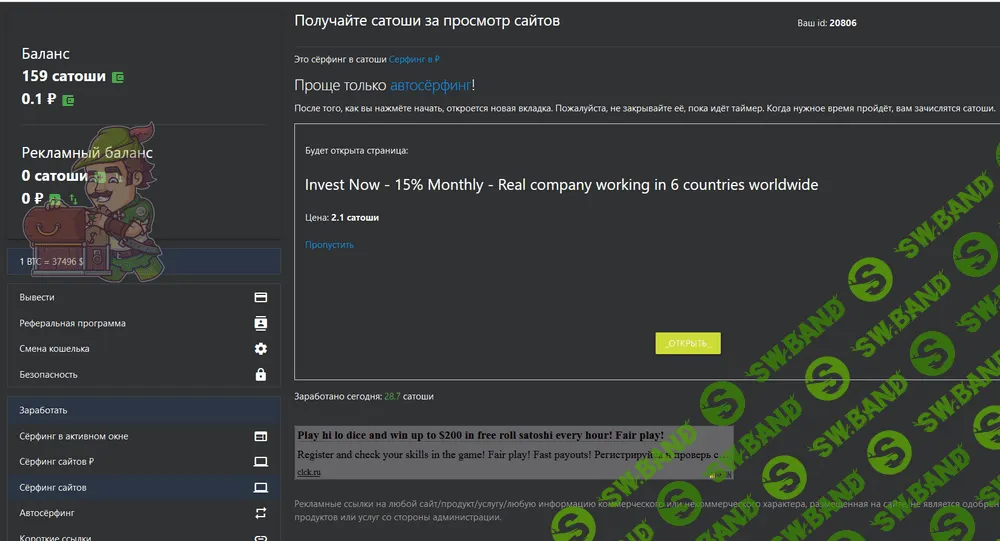Click the Заработать section header
This screenshot has height=541, width=1000.
coord(43,410)
